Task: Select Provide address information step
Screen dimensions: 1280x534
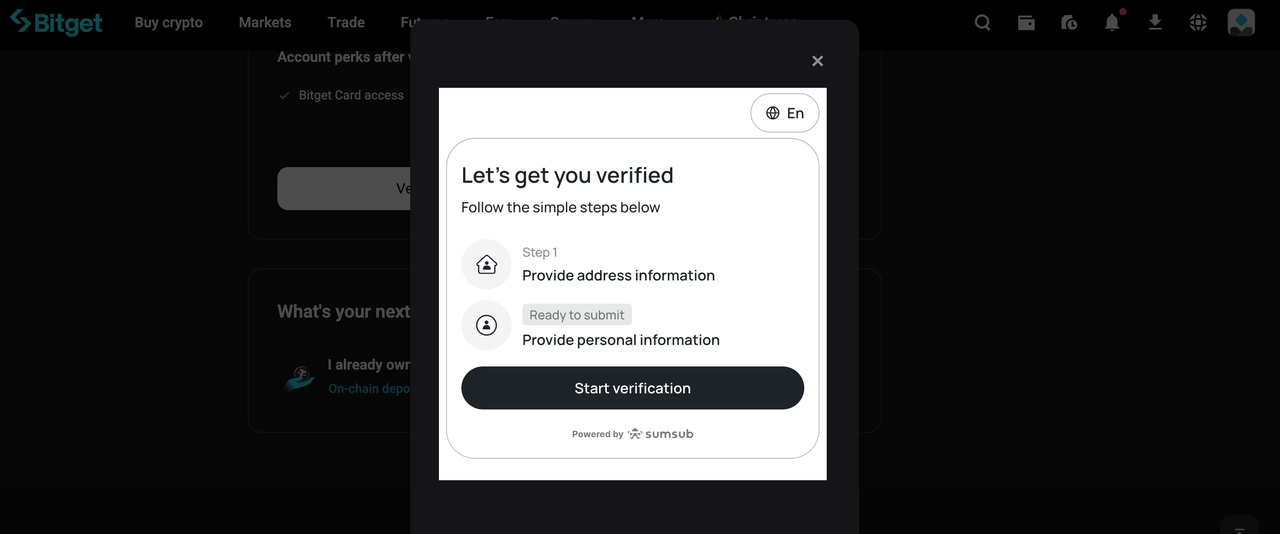Action: click(618, 275)
